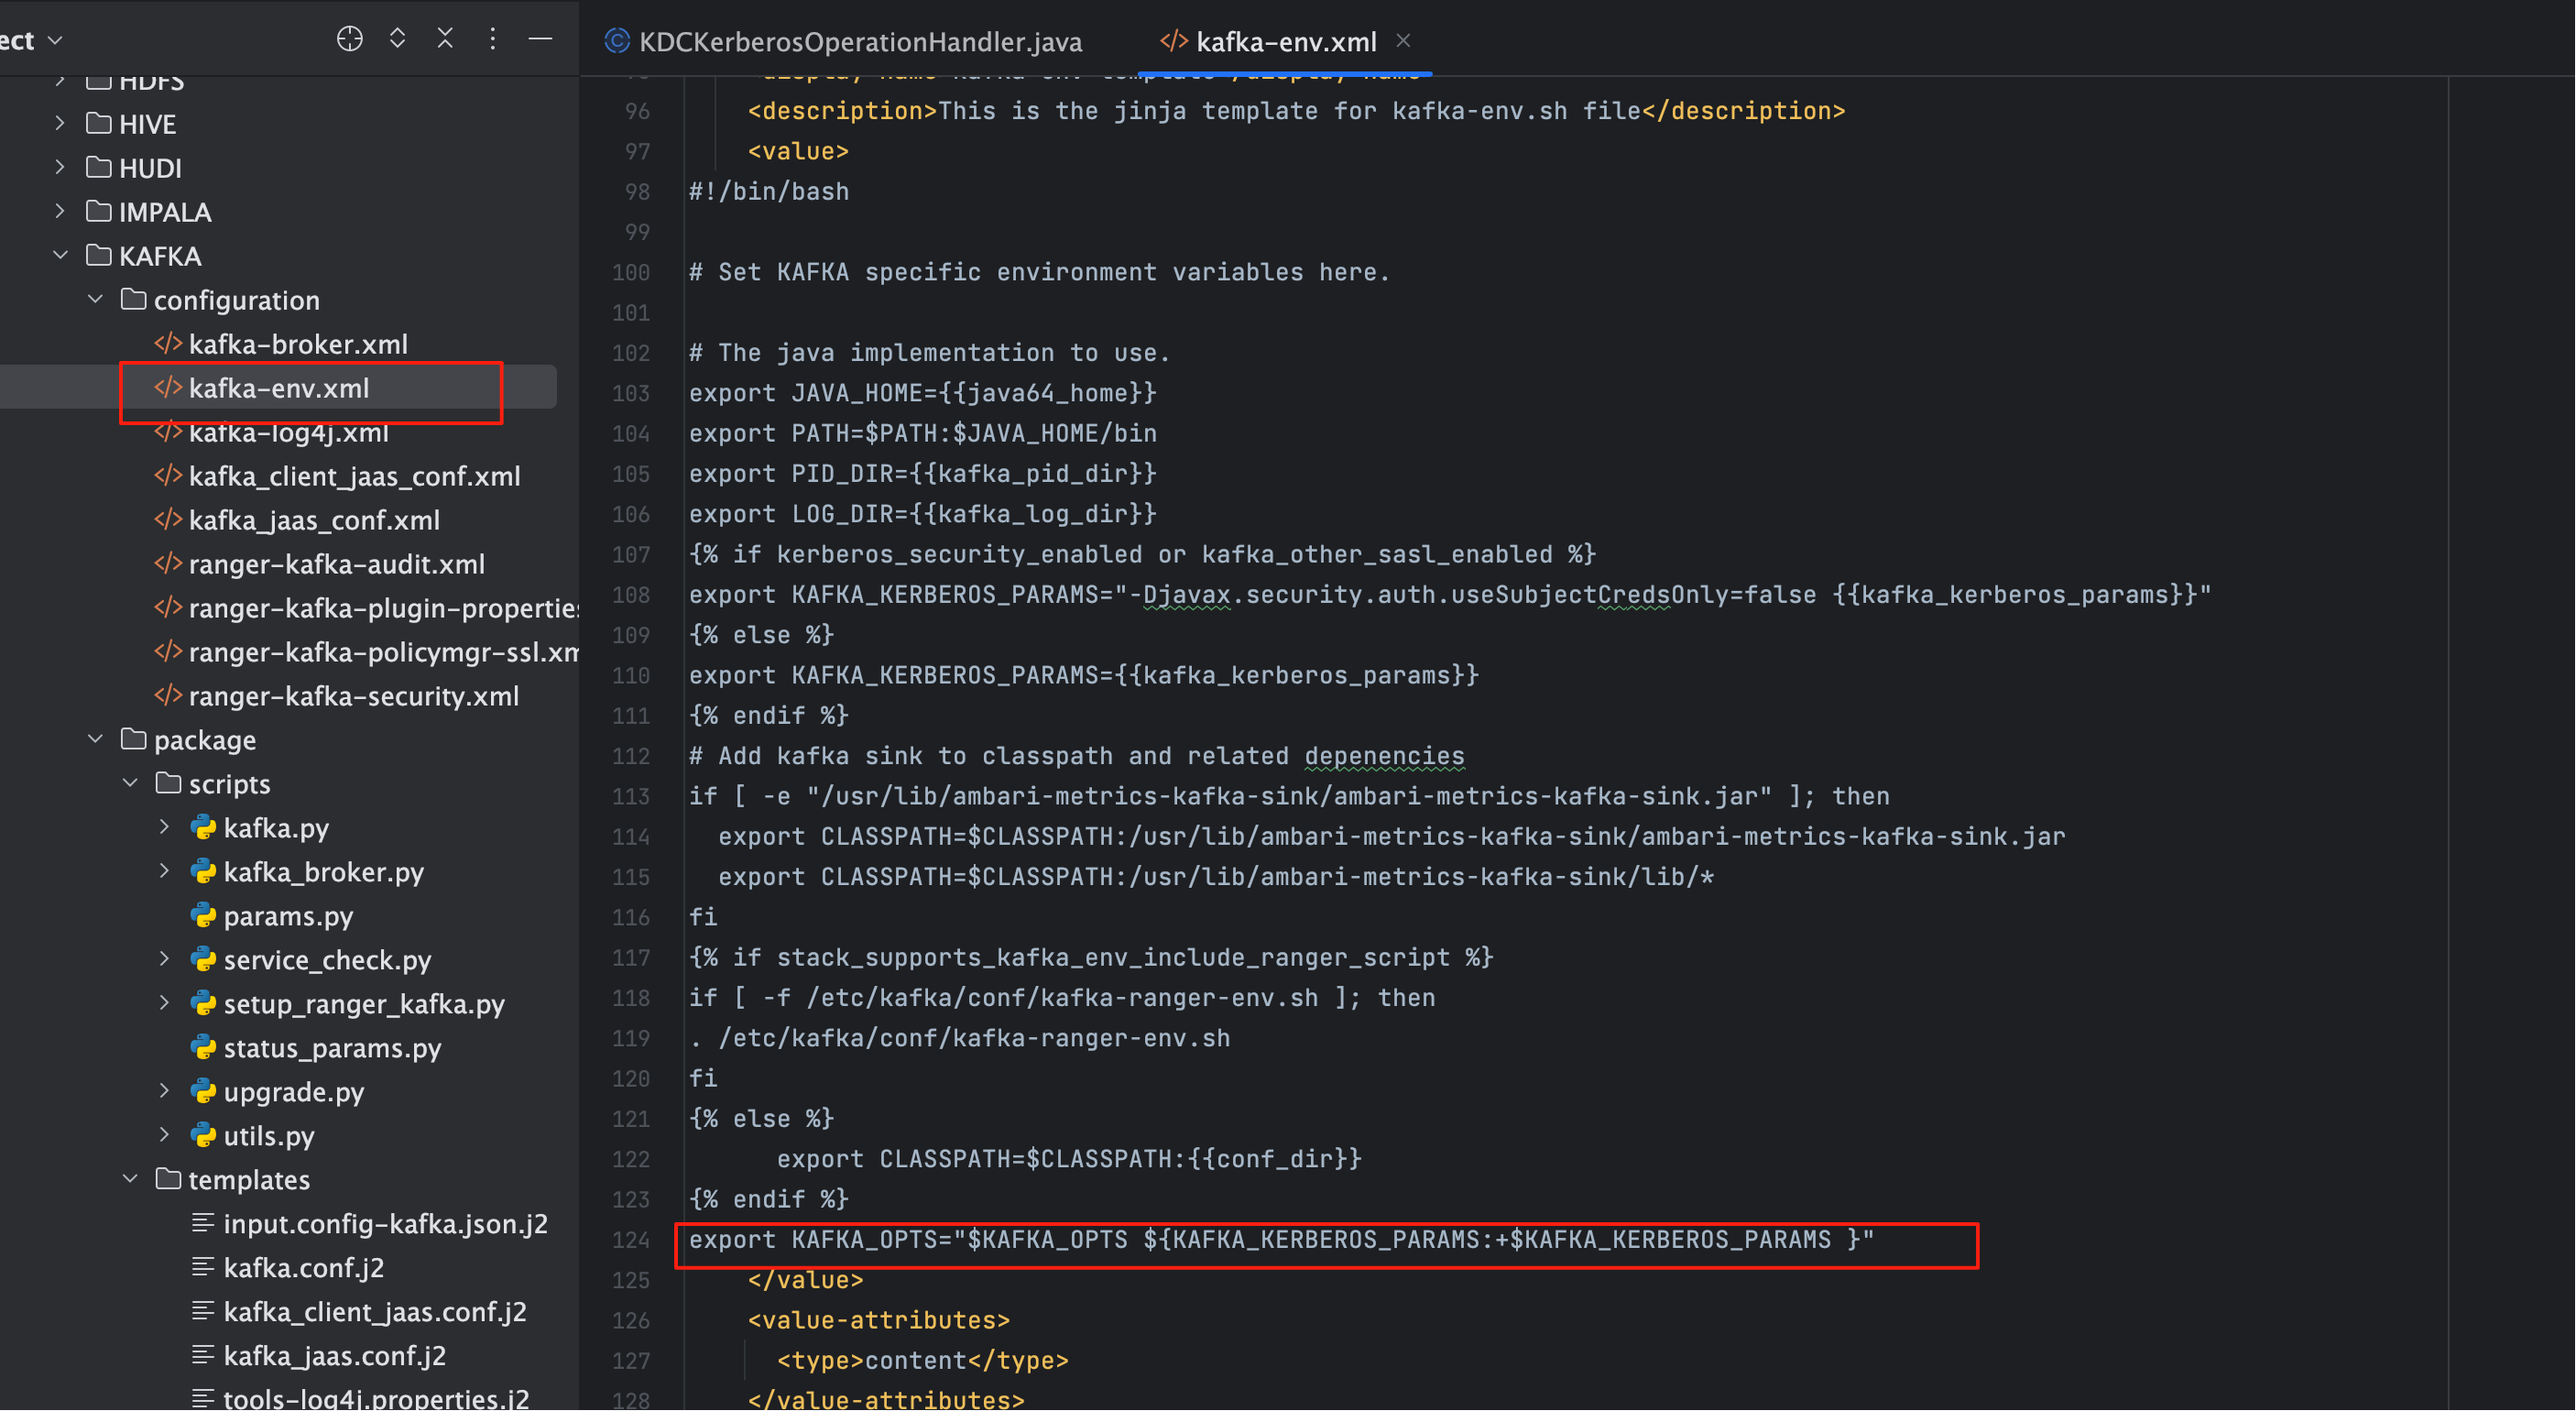Close the kafka-env.xml tab
This screenshot has height=1411, width=2576.
tap(1403, 41)
